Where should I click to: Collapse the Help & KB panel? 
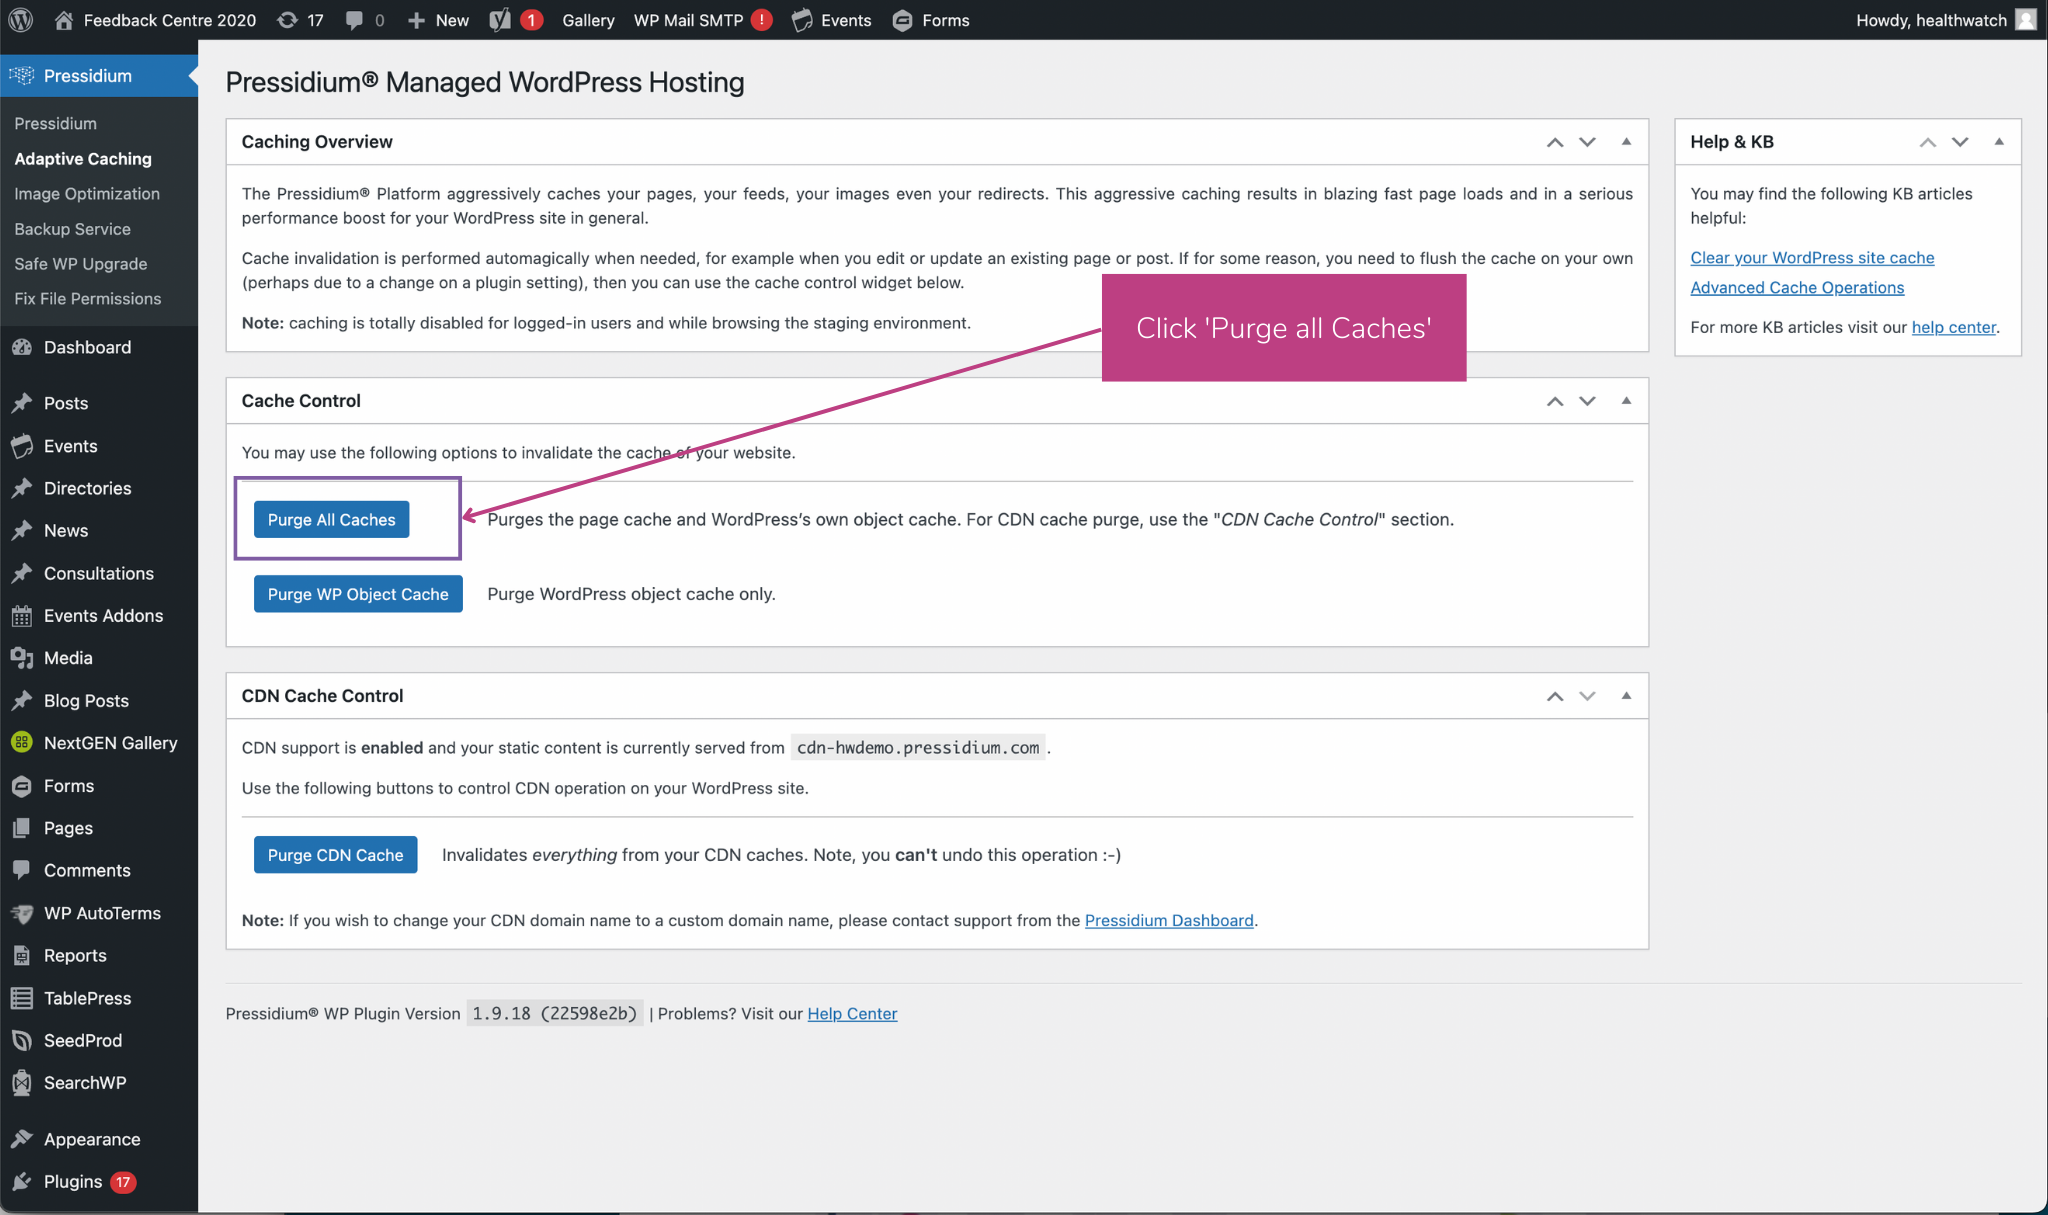click(x=1999, y=142)
